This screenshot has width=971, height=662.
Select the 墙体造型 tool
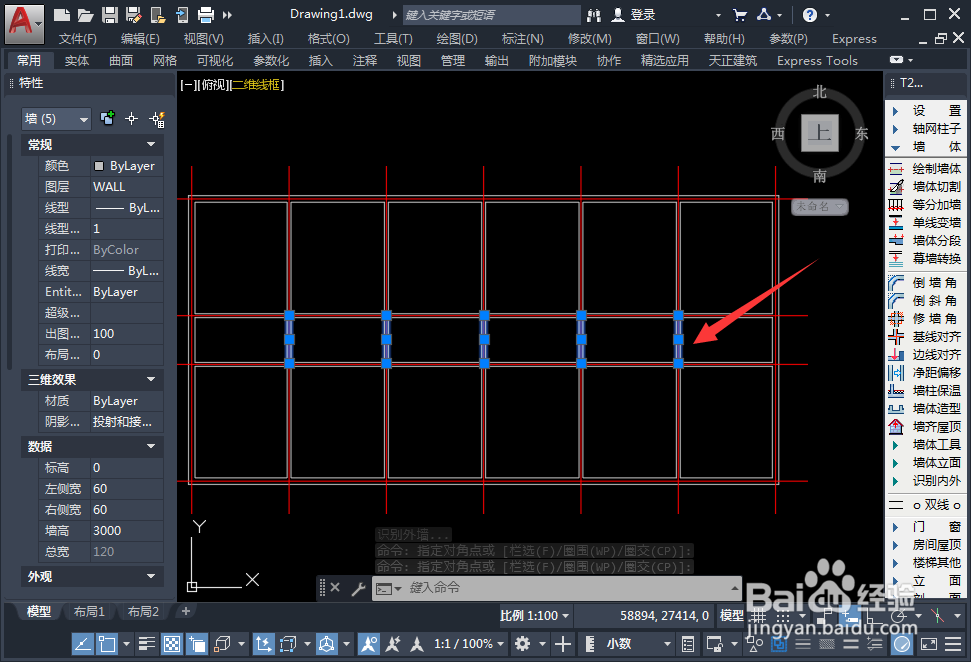tap(926, 408)
